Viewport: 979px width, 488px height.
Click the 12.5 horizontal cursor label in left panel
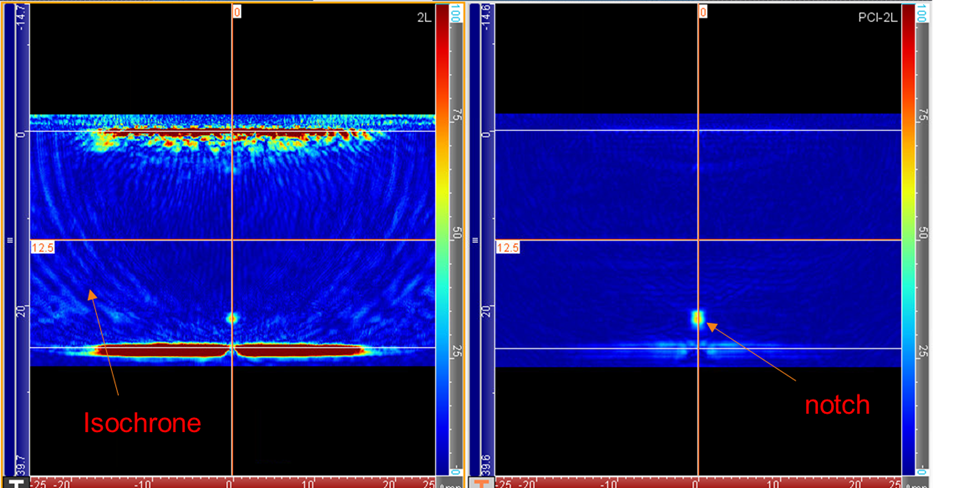click(43, 246)
